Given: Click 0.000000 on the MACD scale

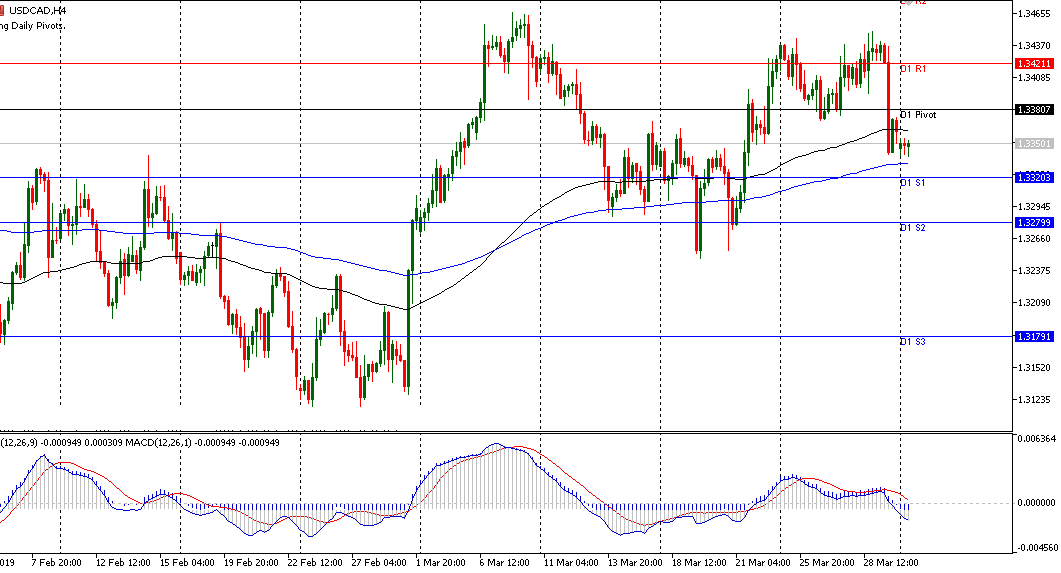Looking at the screenshot, I should click(1037, 503).
